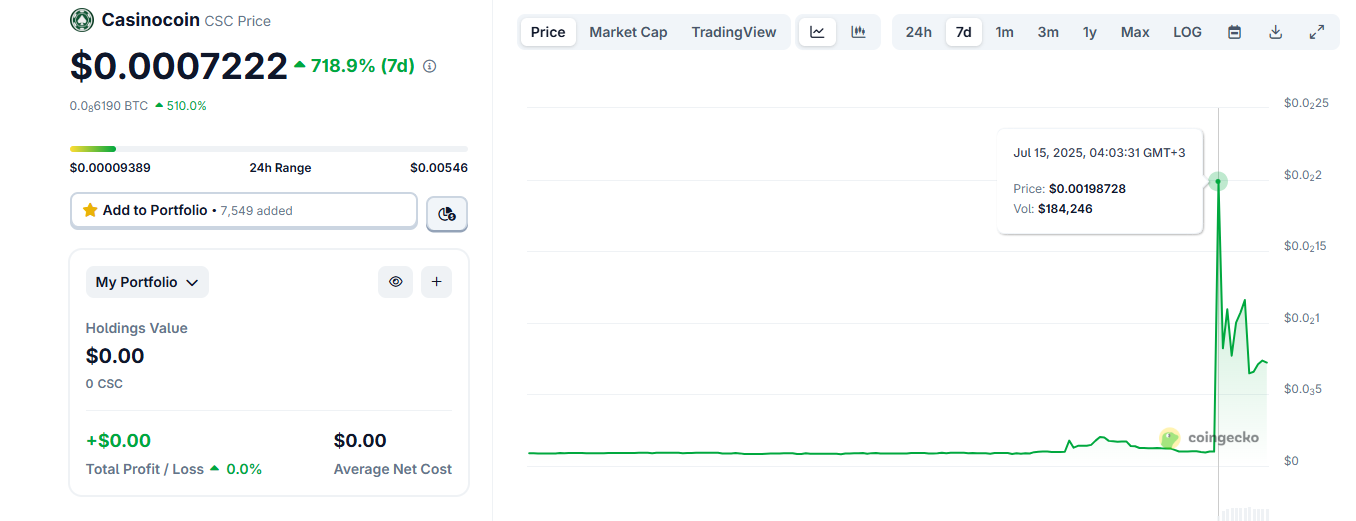
Task: Toggle holdings visibility with the eye icon
Action: point(395,282)
